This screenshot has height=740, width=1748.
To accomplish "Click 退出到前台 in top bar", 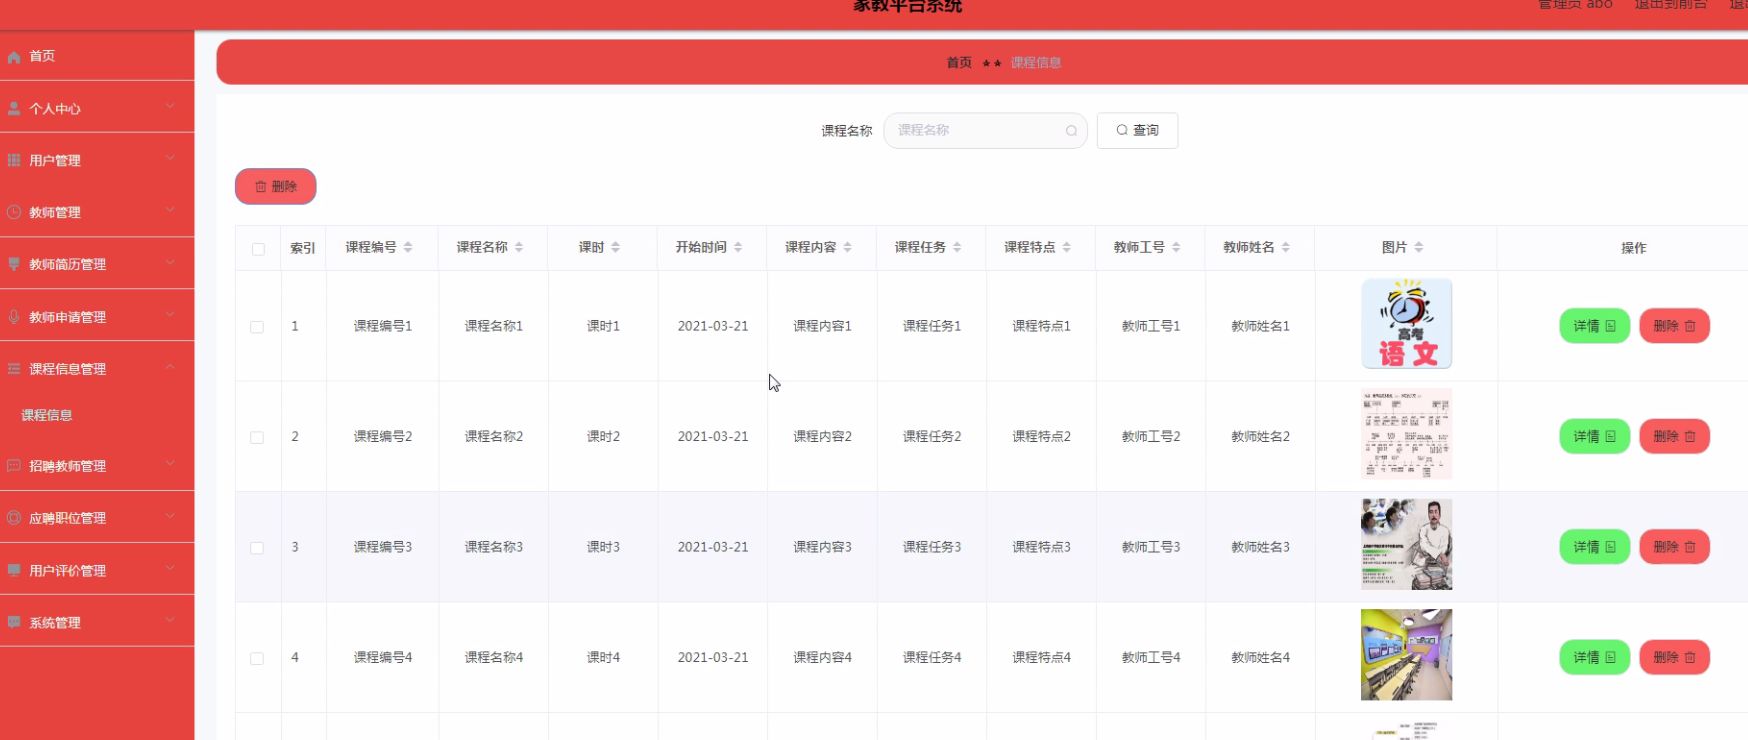I will pyautogui.click(x=1671, y=5).
